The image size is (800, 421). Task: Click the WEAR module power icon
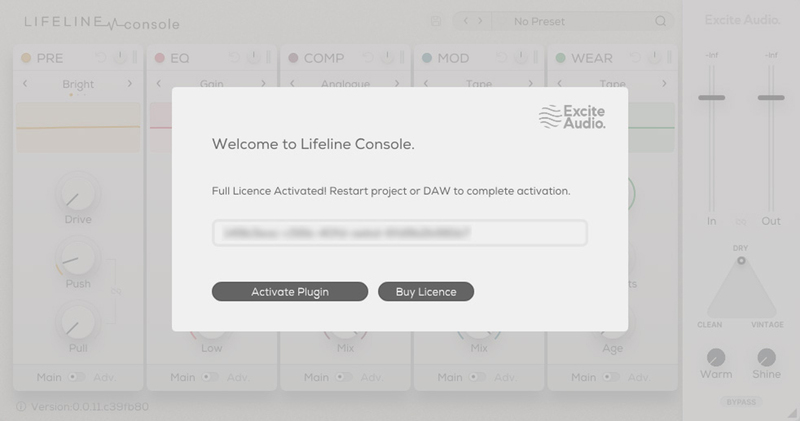[x=655, y=57]
